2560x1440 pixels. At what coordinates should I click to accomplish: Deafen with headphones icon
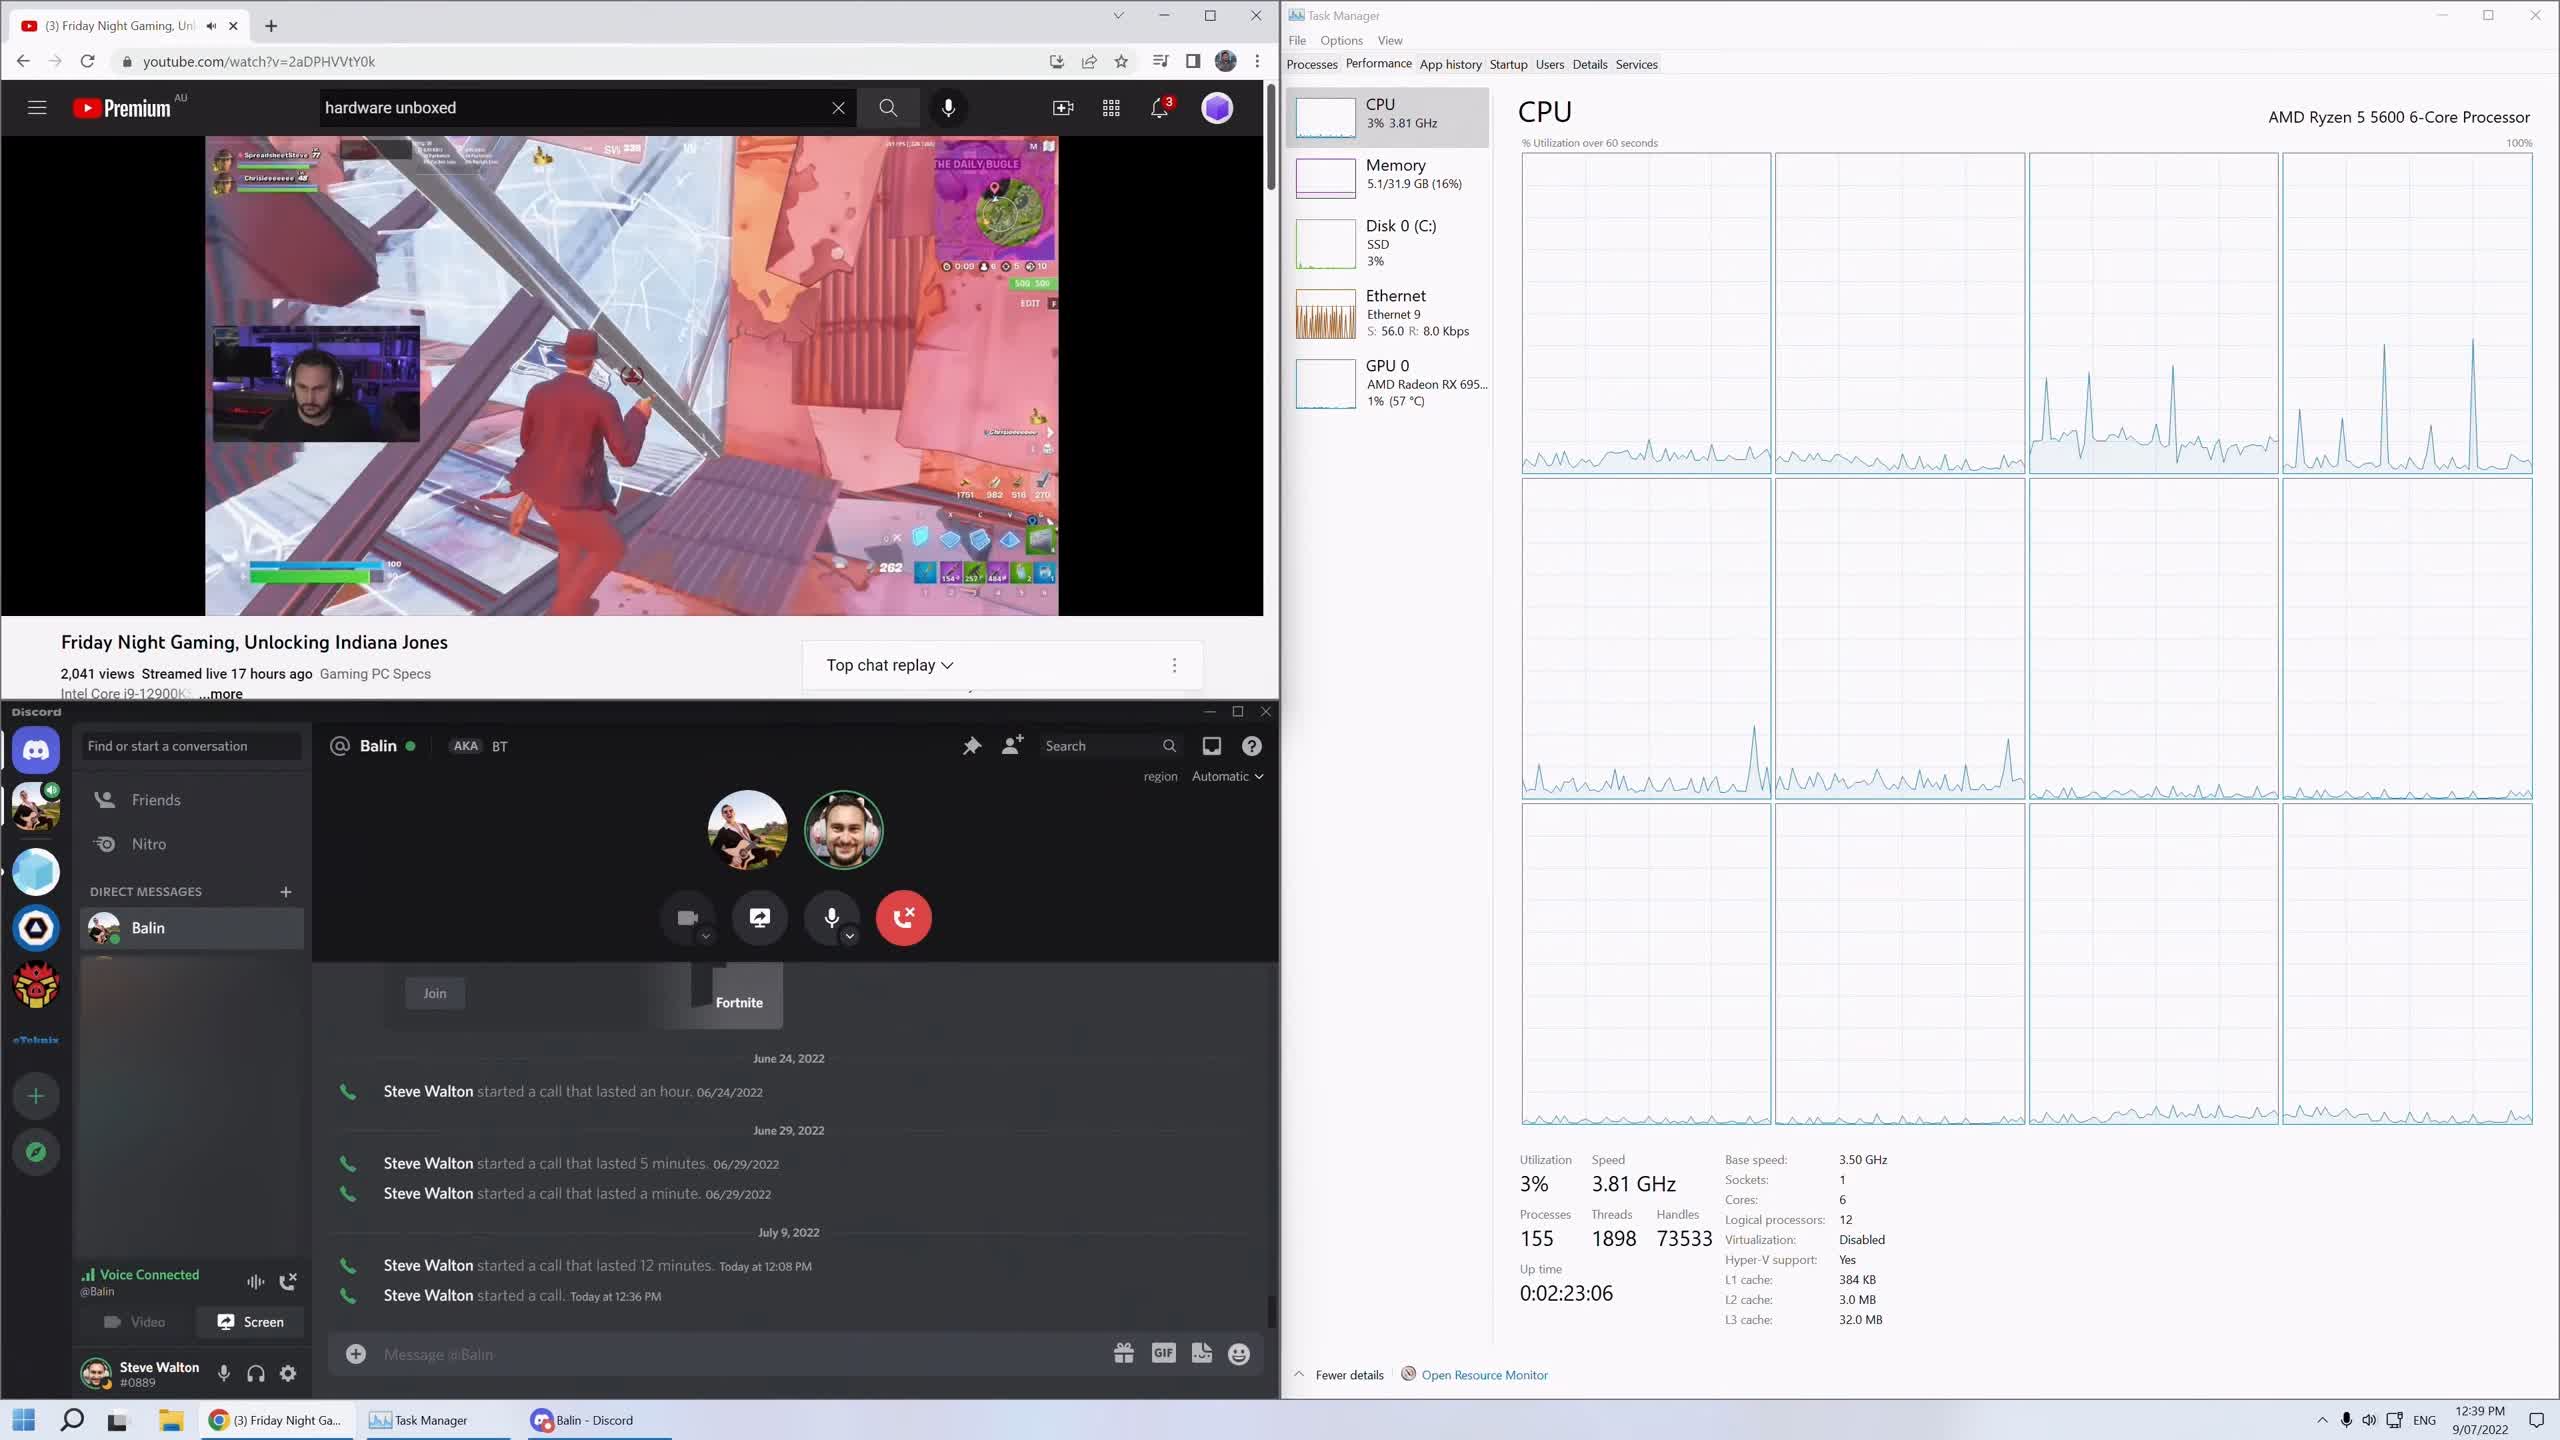pyautogui.click(x=256, y=1374)
